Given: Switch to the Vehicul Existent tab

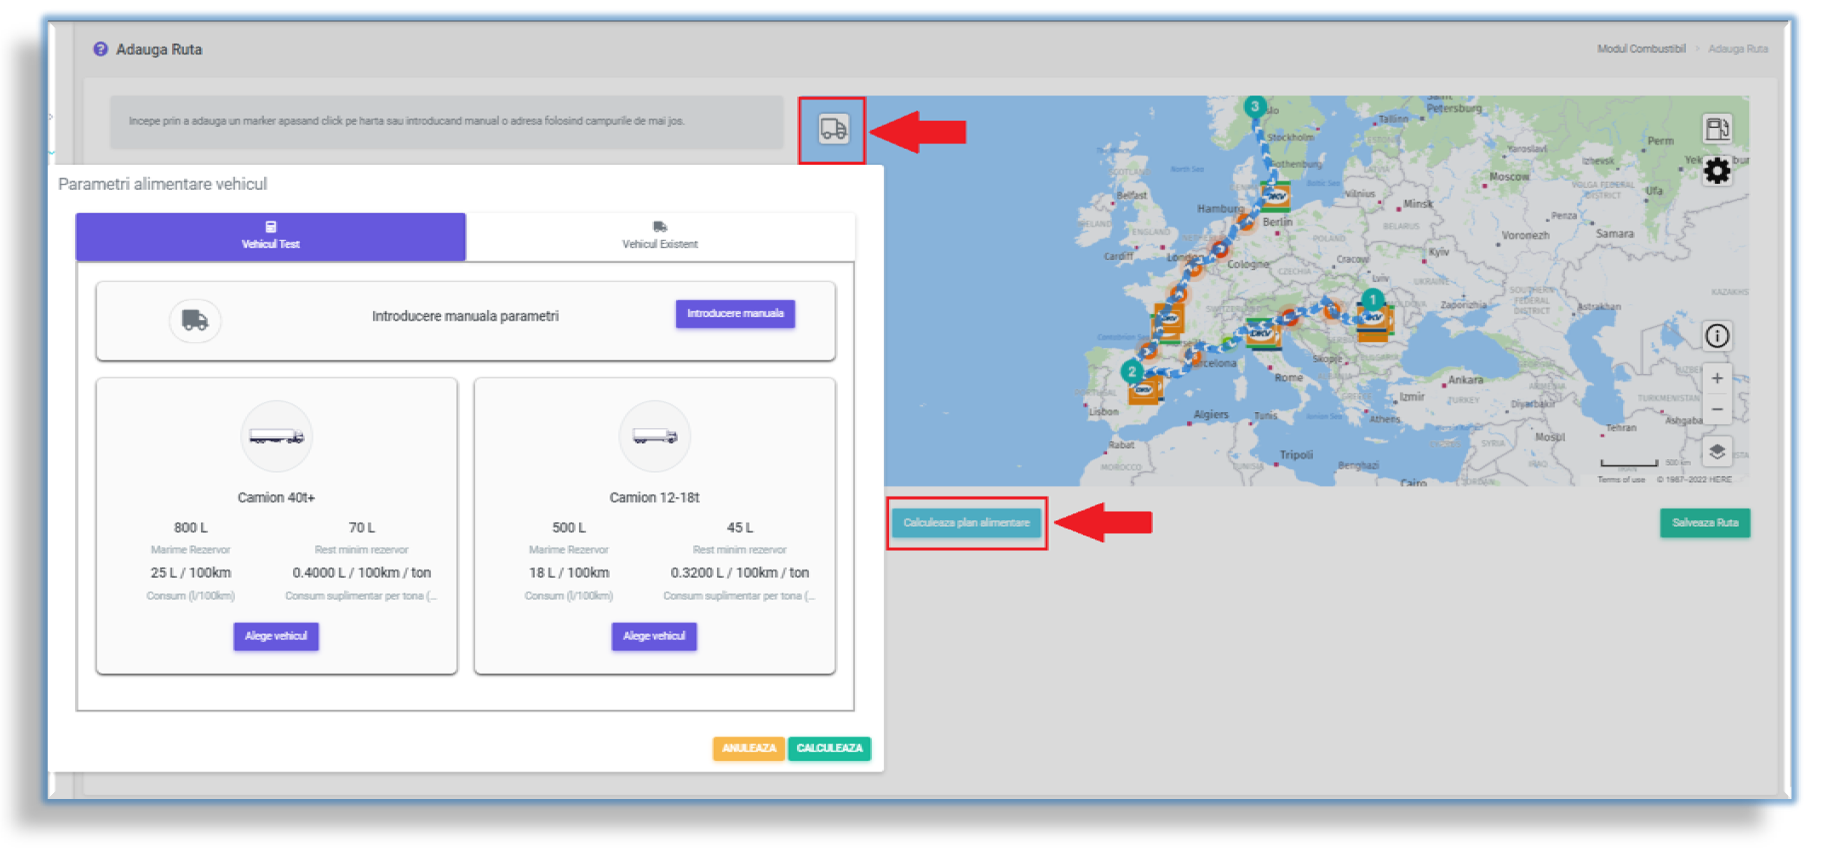Looking at the screenshot, I should click(x=660, y=237).
